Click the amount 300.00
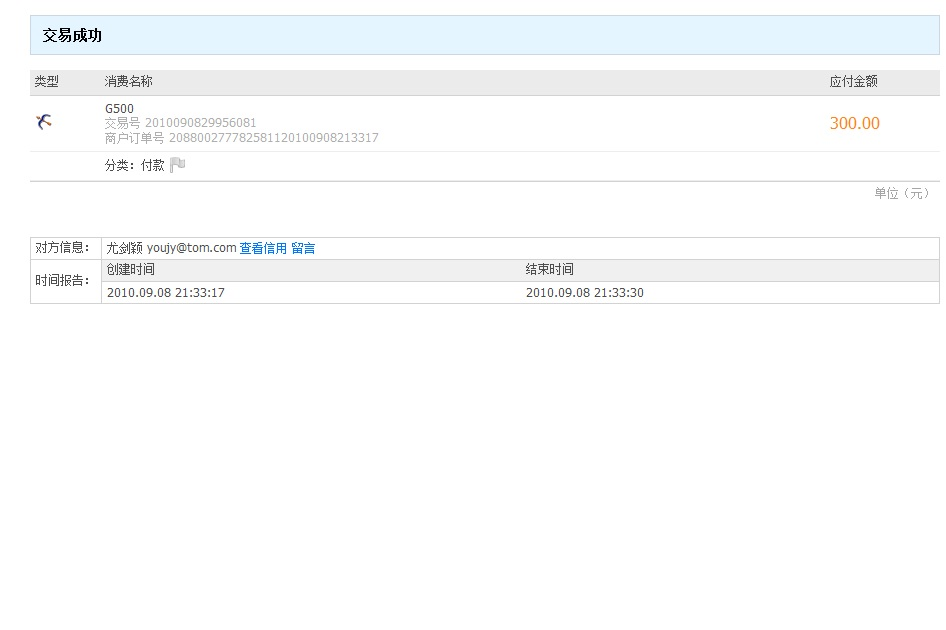 [x=854, y=124]
